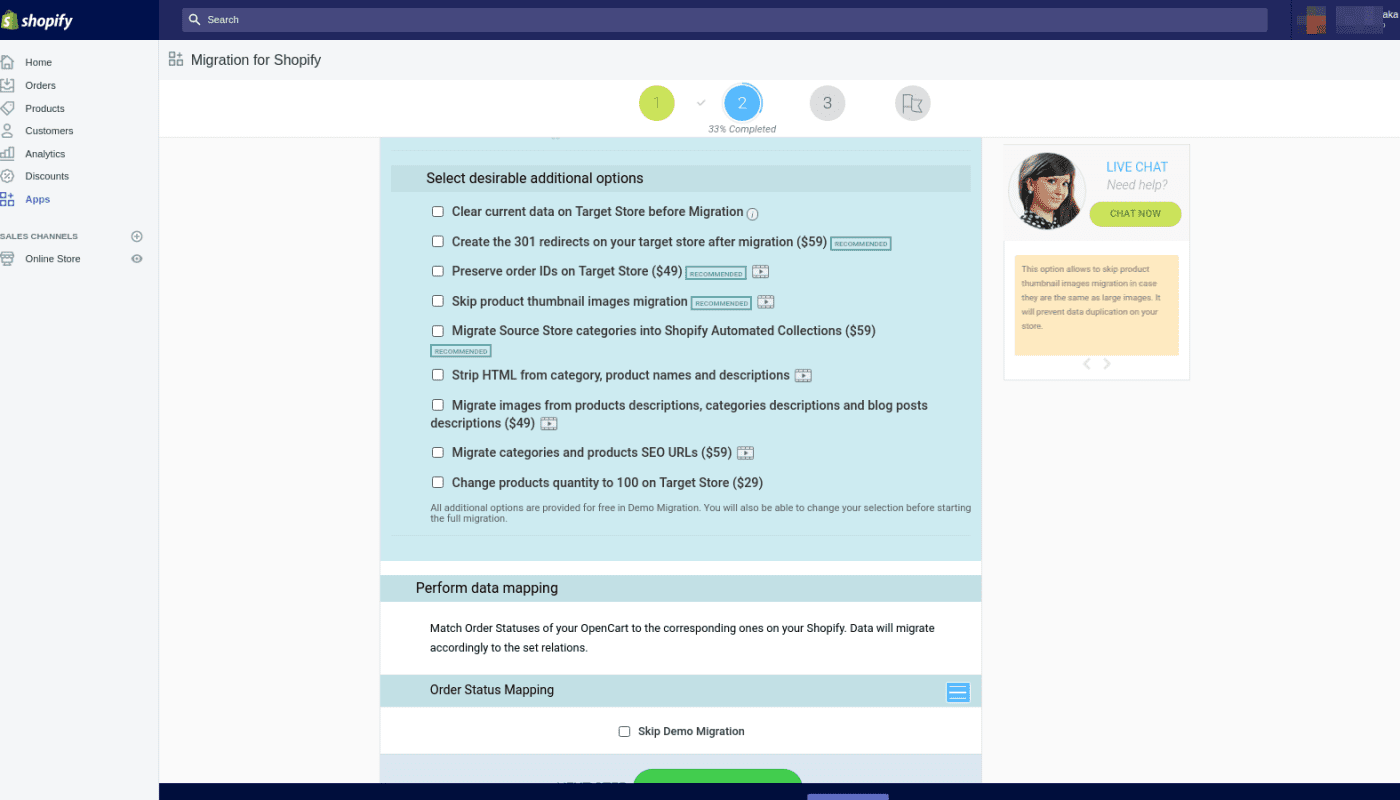The image size is (1400, 800).
Task: Go to wizard step 3 circle
Action: 827,103
